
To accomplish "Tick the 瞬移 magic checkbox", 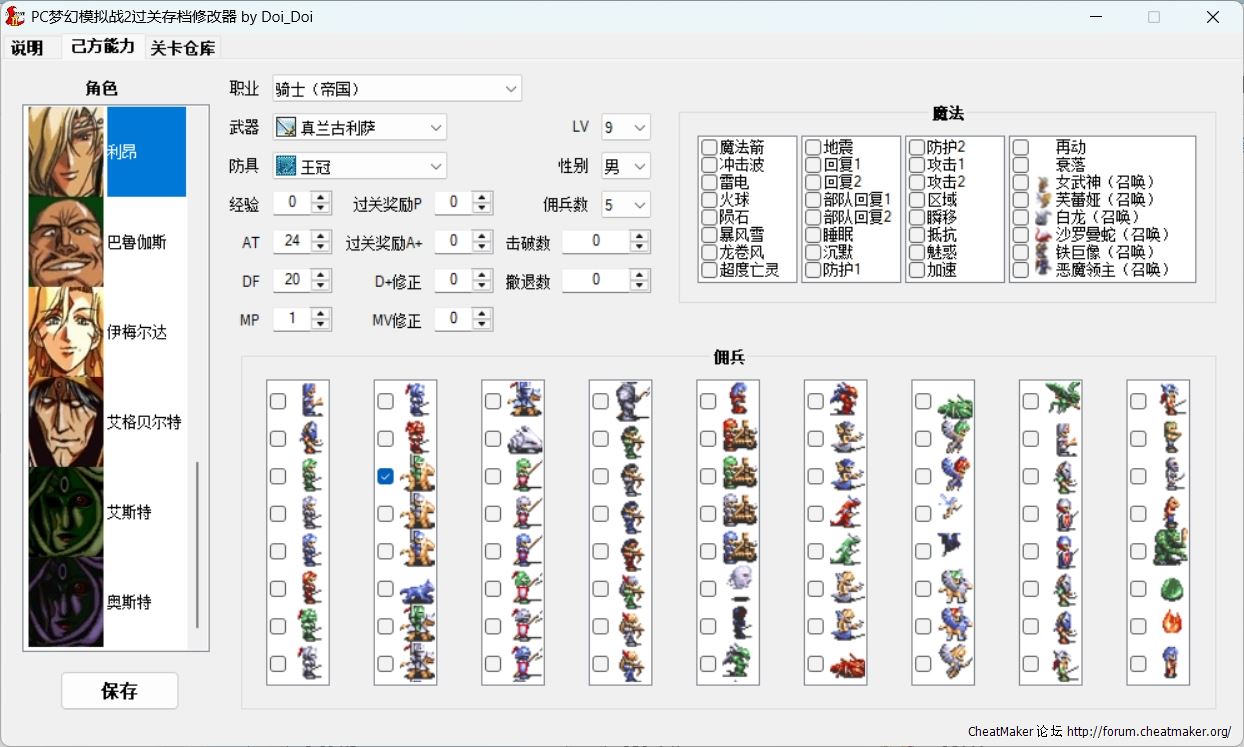I will point(917,217).
